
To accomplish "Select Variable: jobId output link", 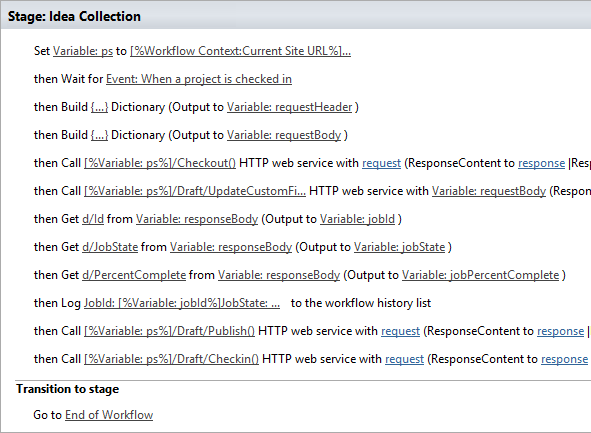I will pos(358,219).
